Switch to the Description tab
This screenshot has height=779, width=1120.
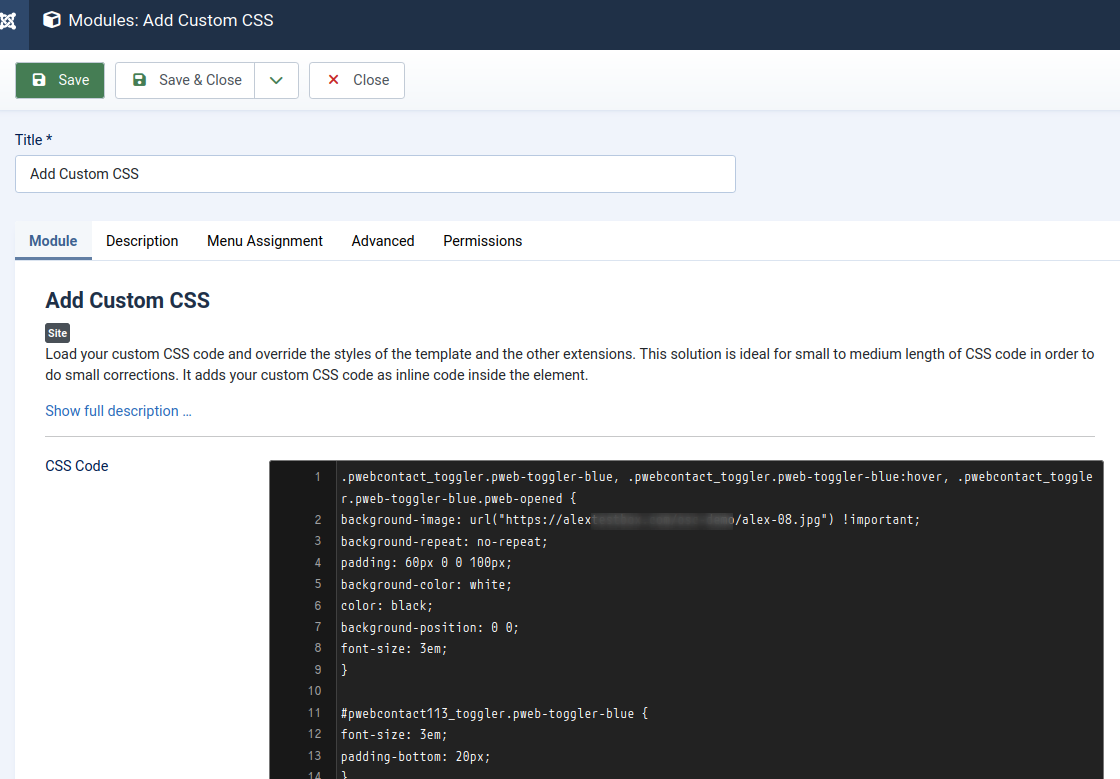click(141, 241)
